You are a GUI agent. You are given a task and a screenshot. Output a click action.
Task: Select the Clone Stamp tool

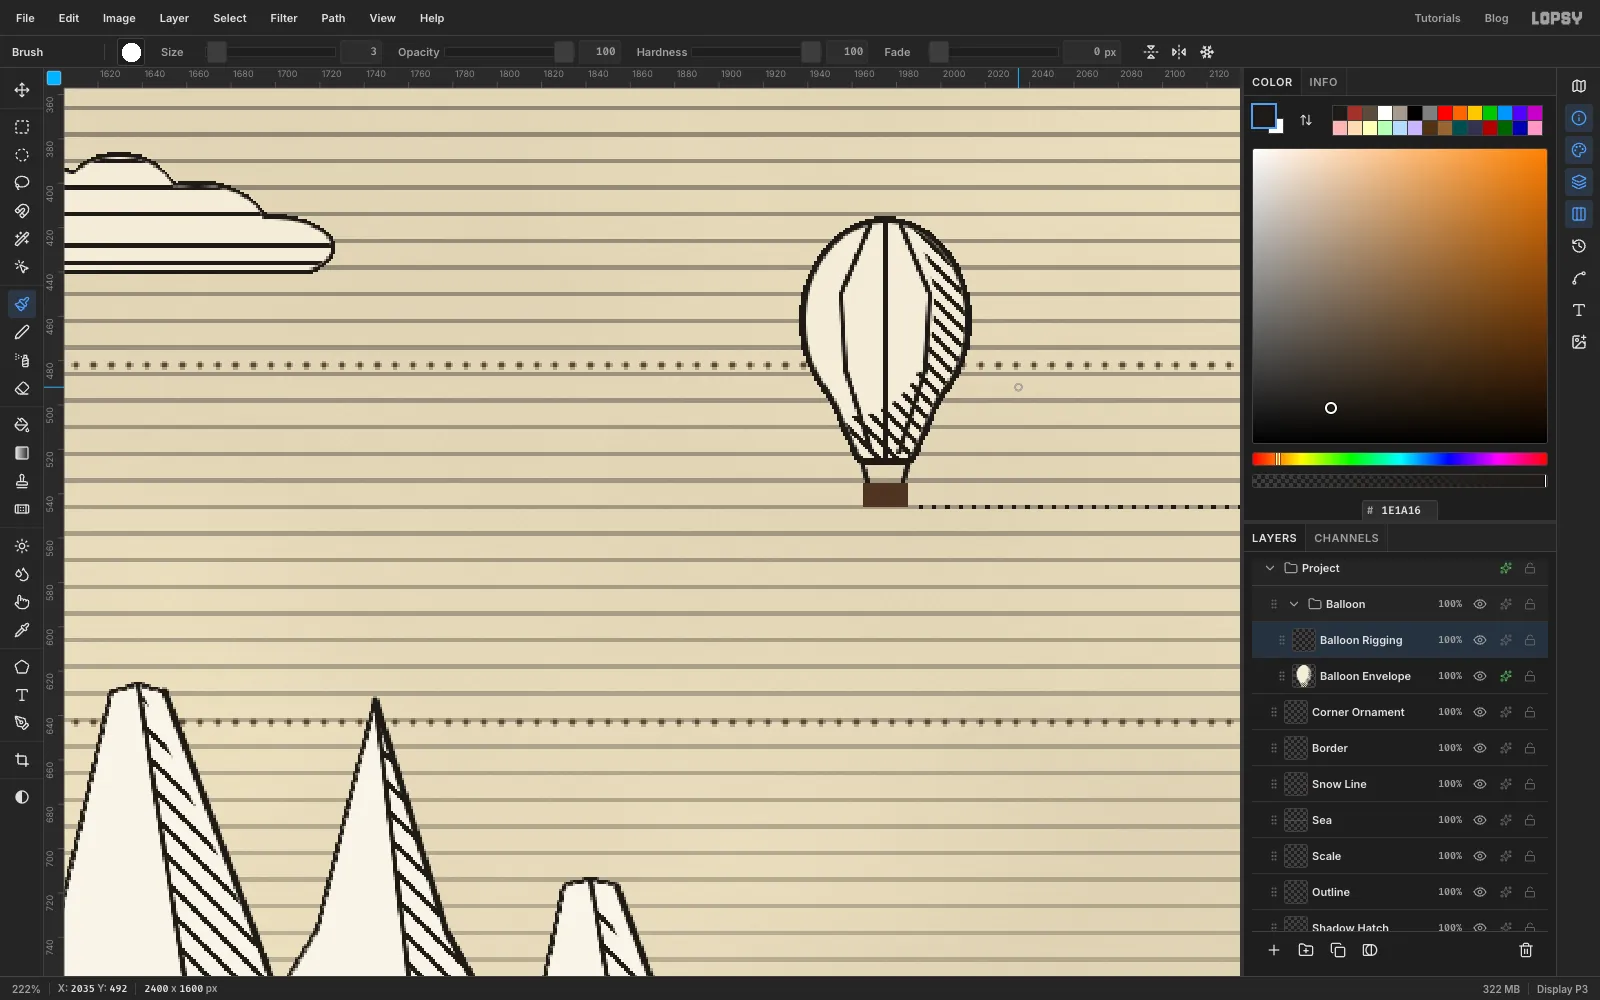[x=22, y=481]
